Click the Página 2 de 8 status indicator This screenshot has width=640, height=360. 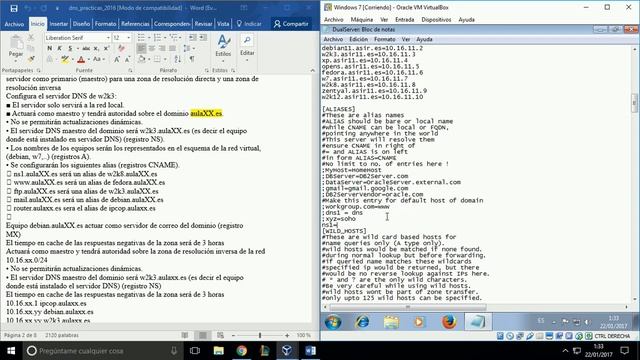click(21, 336)
